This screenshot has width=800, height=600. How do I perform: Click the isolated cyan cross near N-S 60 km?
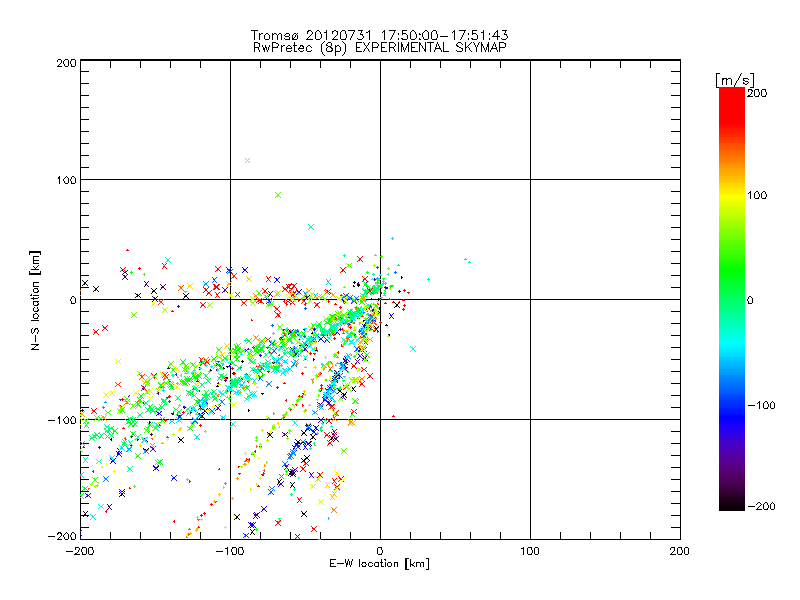click(311, 227)
